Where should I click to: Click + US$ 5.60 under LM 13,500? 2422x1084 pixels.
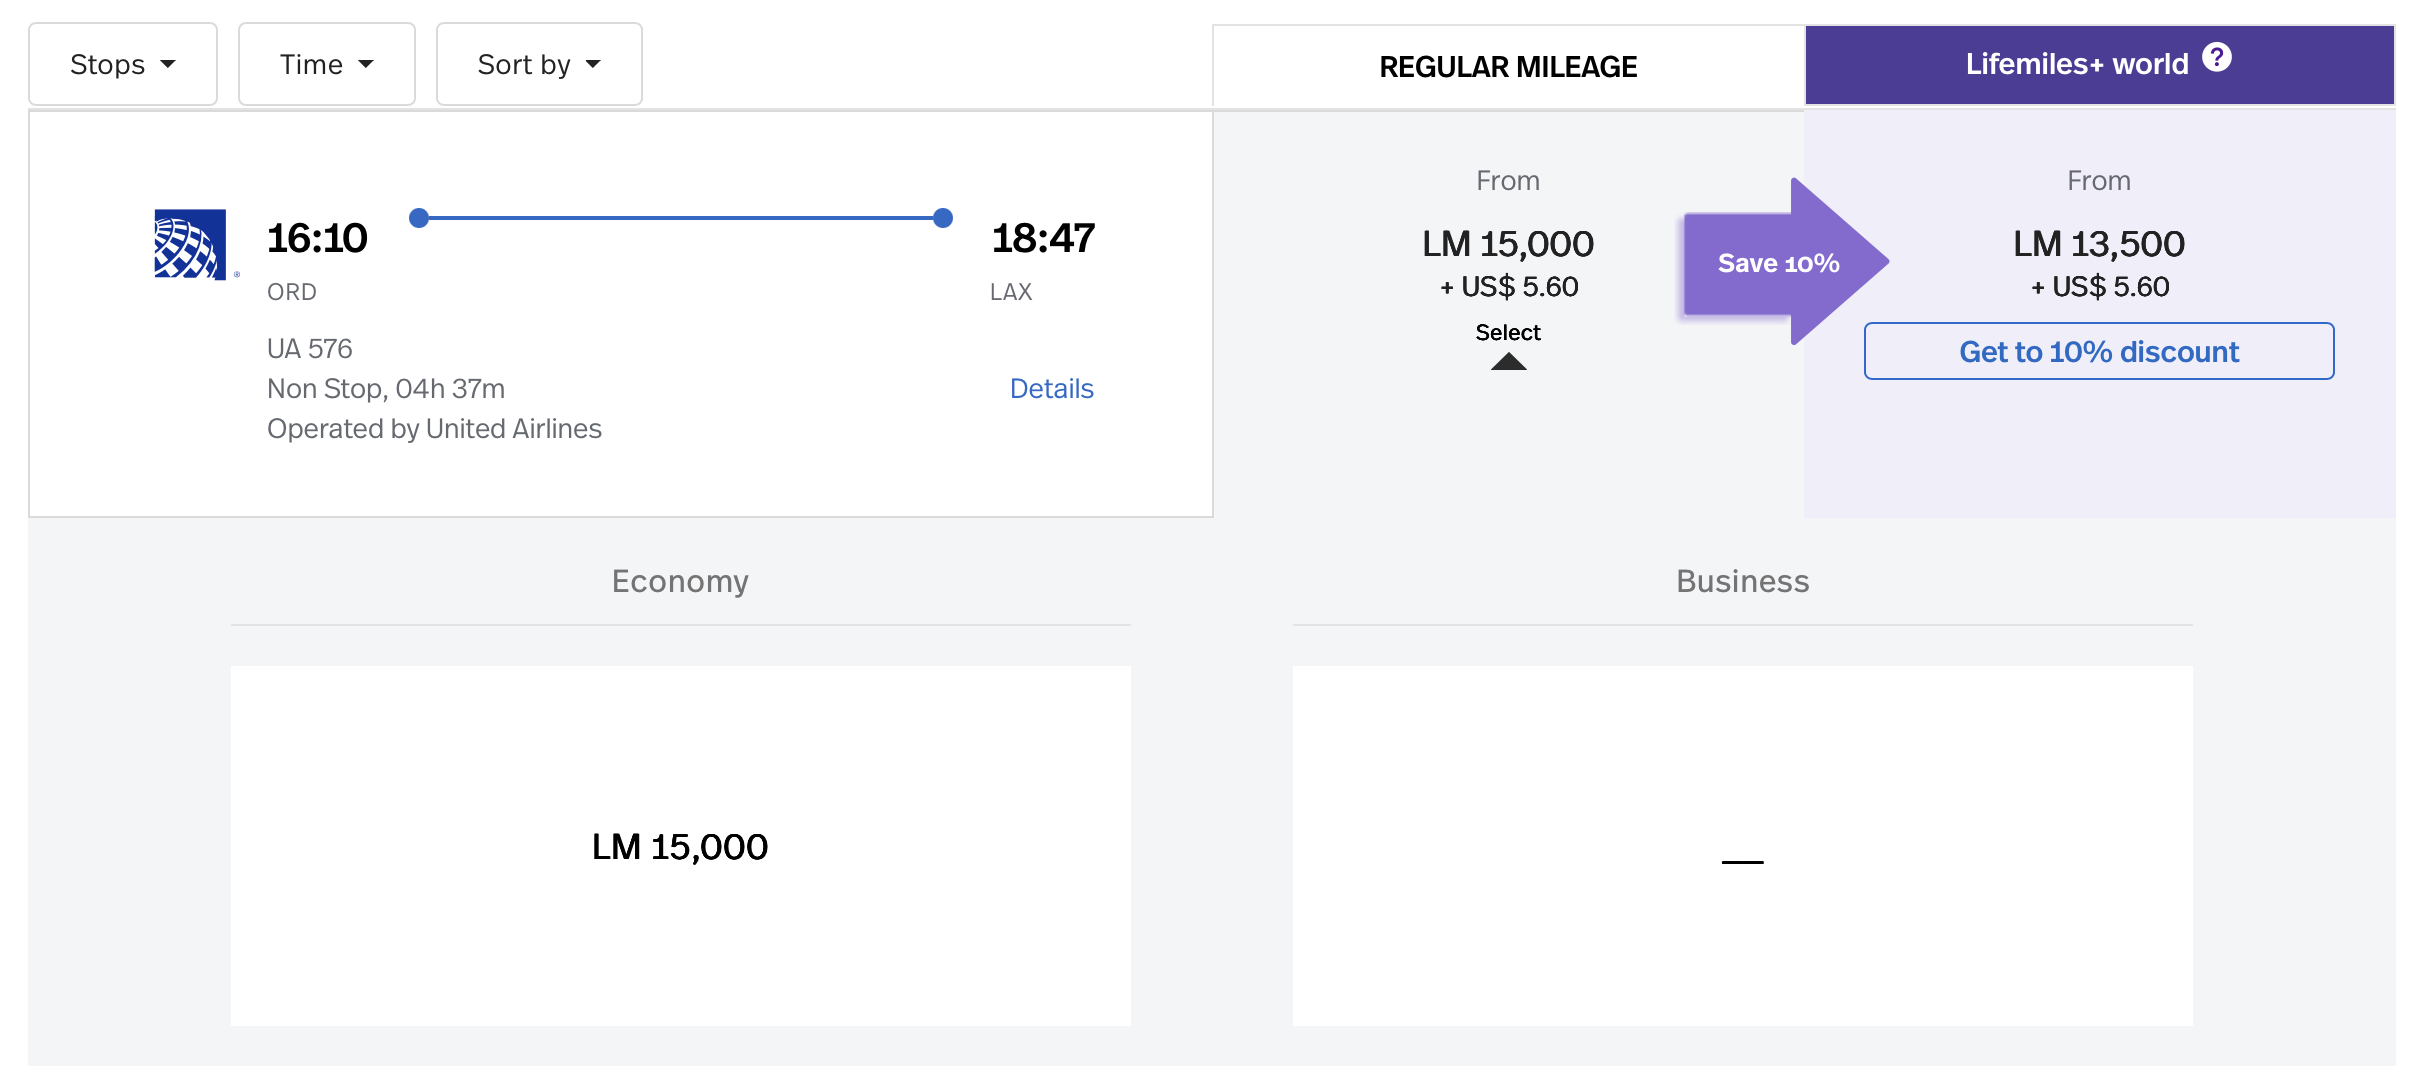pos(2100,287)
